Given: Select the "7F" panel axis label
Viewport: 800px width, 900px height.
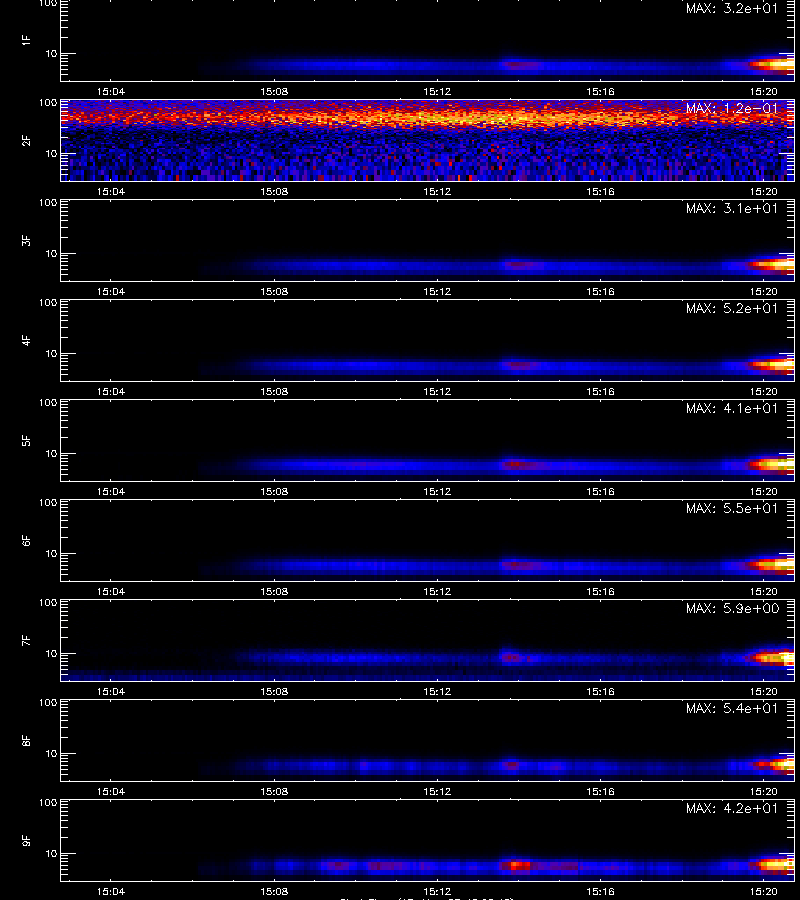Looking at the screenshot, I should 26,640.
